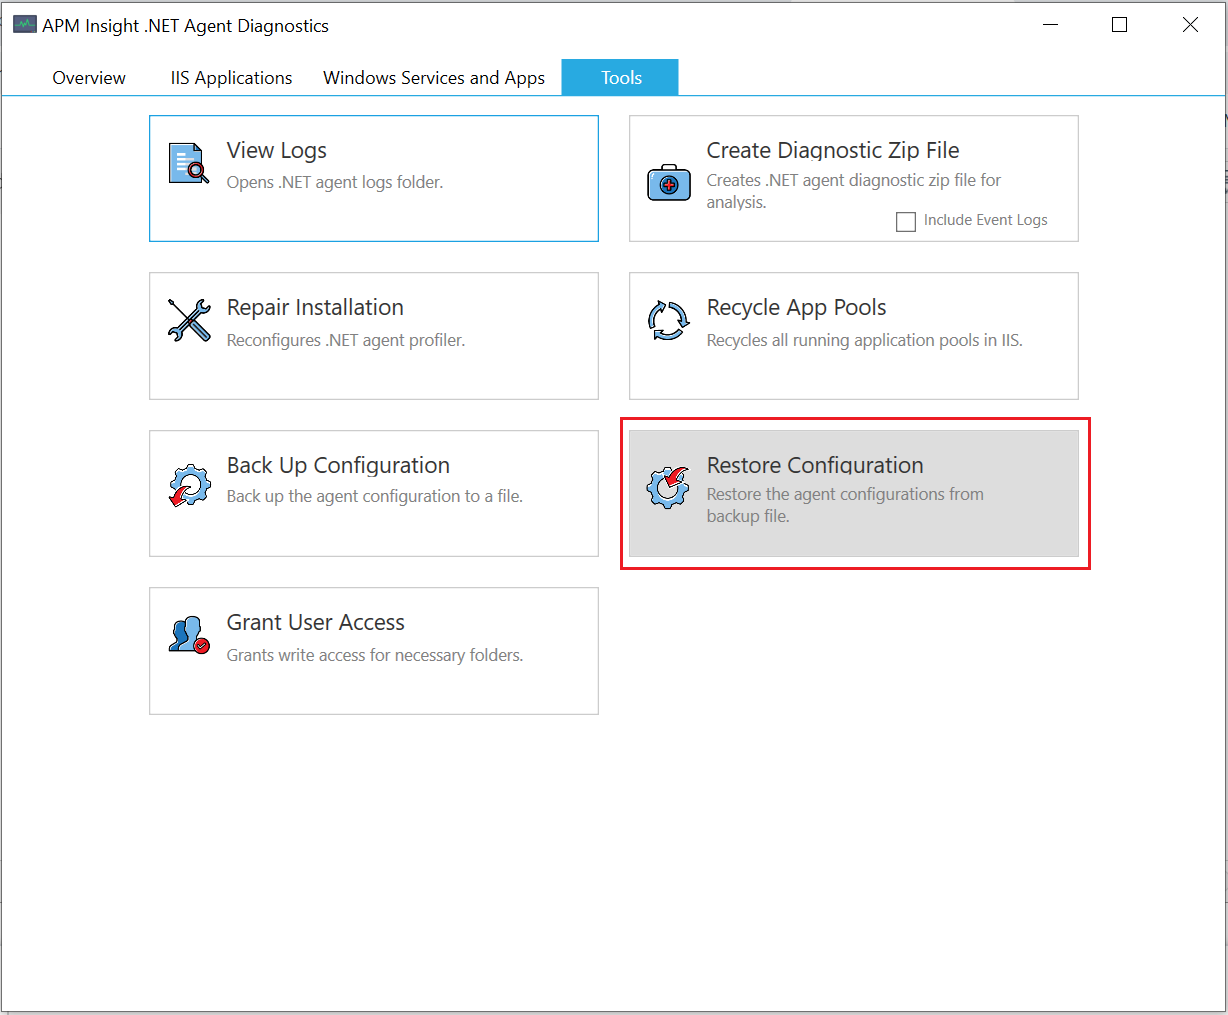The image size is (1228, 1015).
Task: Back up the agent configuration to a file
Action: click(373, 493)
